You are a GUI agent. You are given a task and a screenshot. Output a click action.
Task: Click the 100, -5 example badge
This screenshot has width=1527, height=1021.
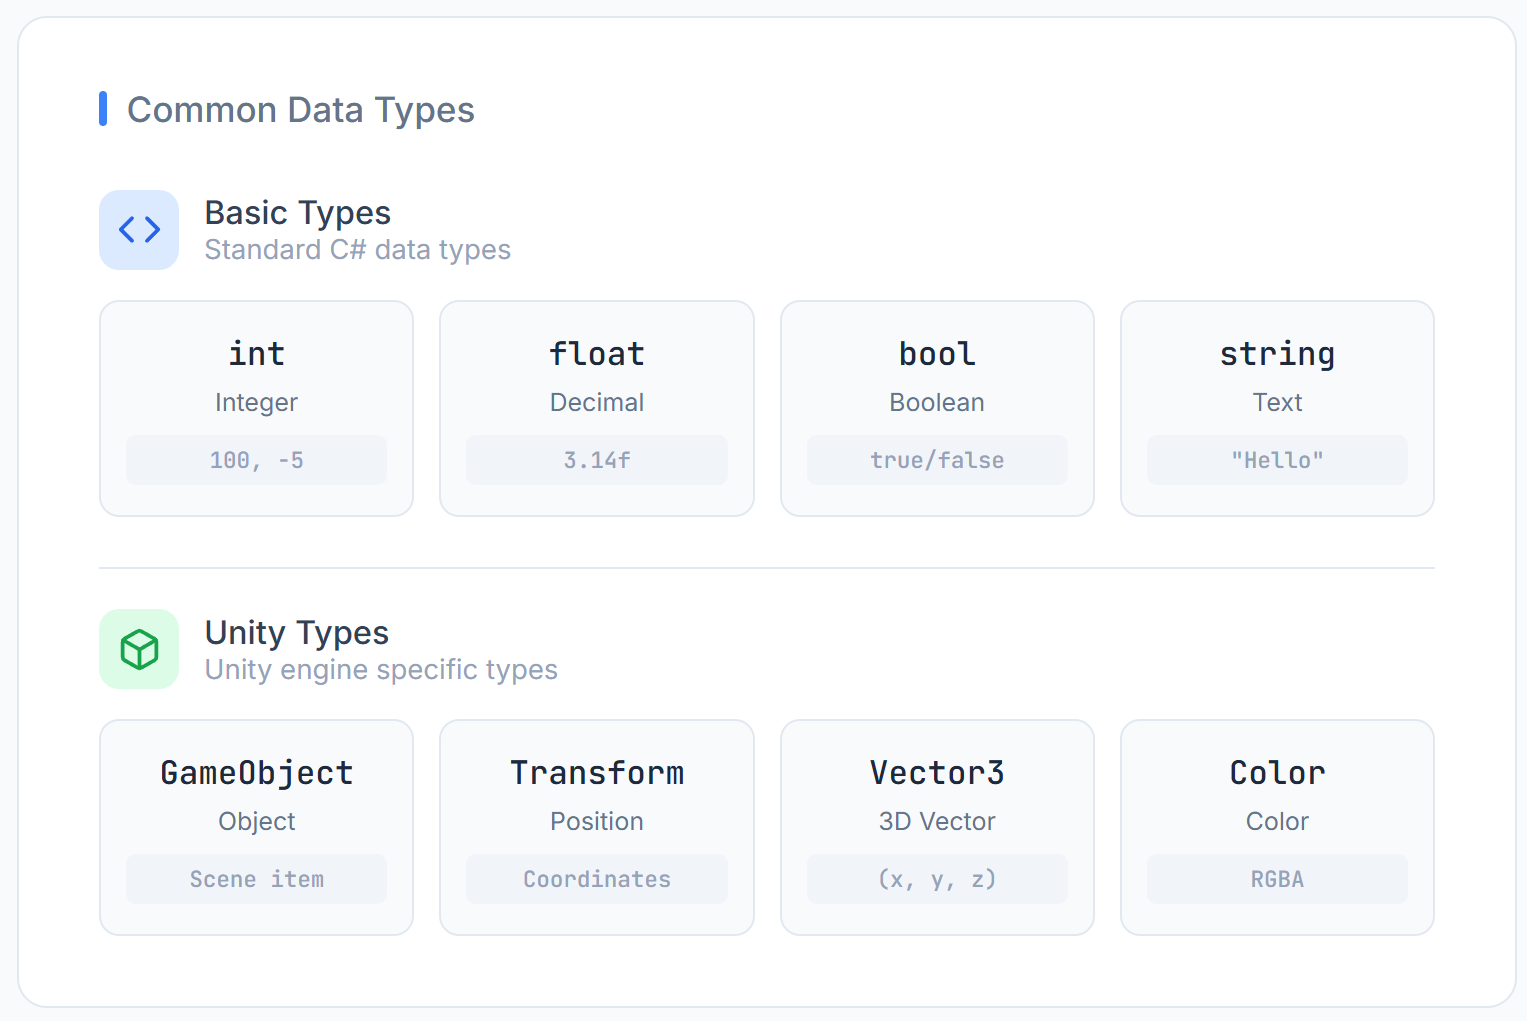256,459
